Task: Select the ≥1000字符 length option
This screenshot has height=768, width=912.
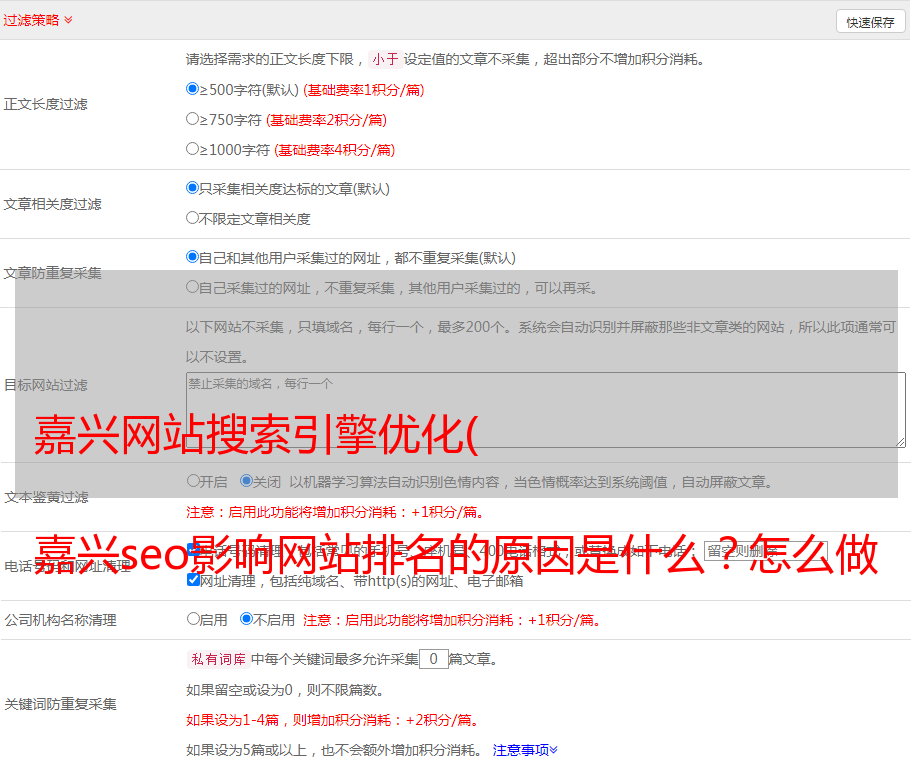Action: (x=193, y=149)
